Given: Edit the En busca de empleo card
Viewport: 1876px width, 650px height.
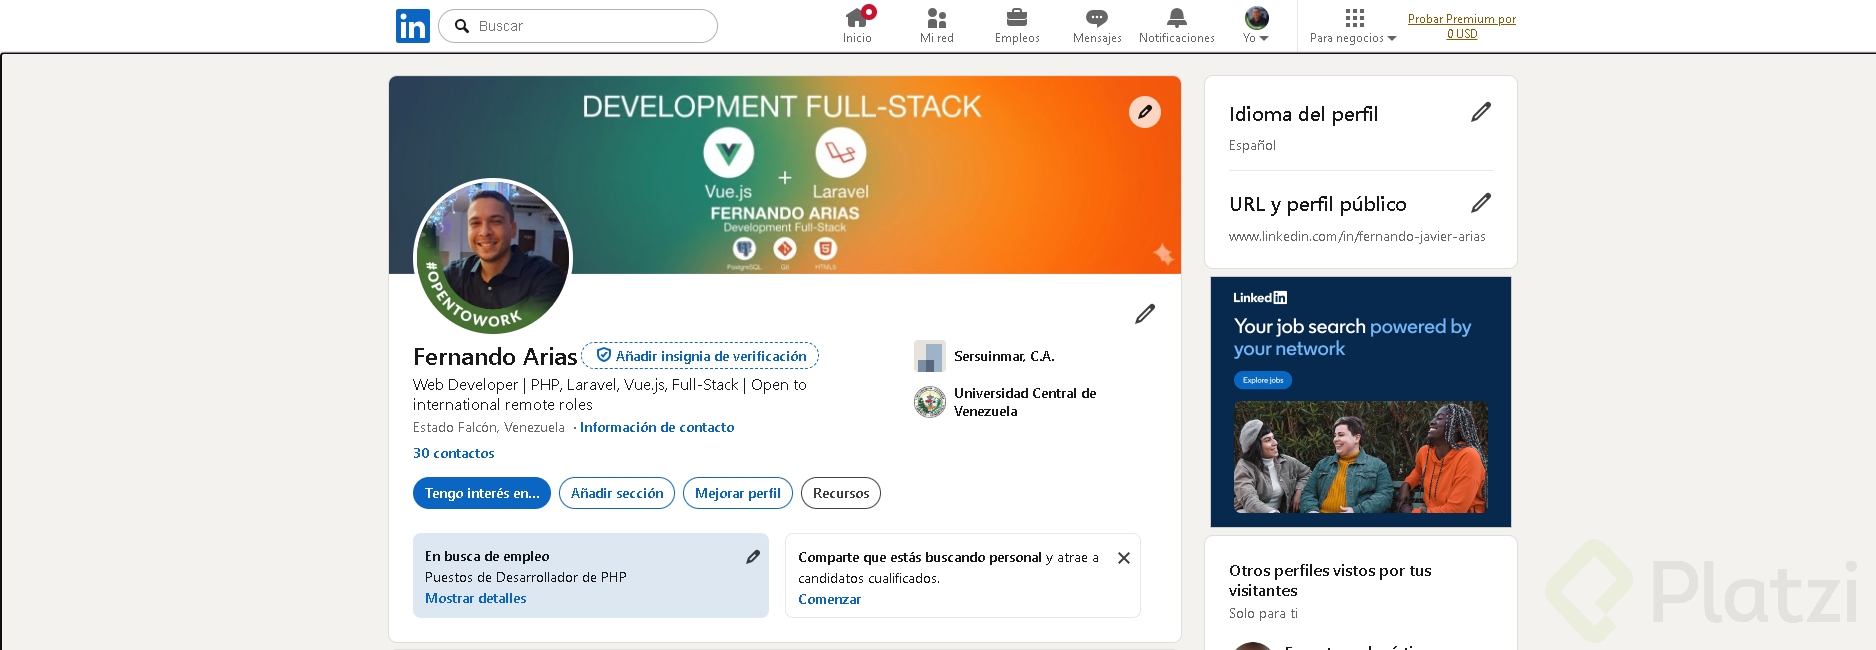Looking at the screenshot, I should [753, 557].
